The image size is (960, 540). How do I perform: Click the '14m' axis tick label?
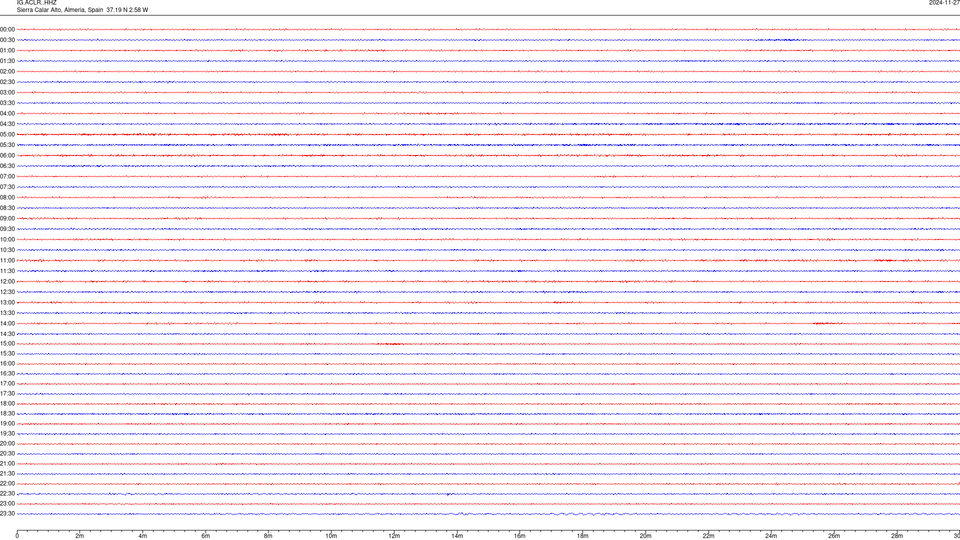457,536
